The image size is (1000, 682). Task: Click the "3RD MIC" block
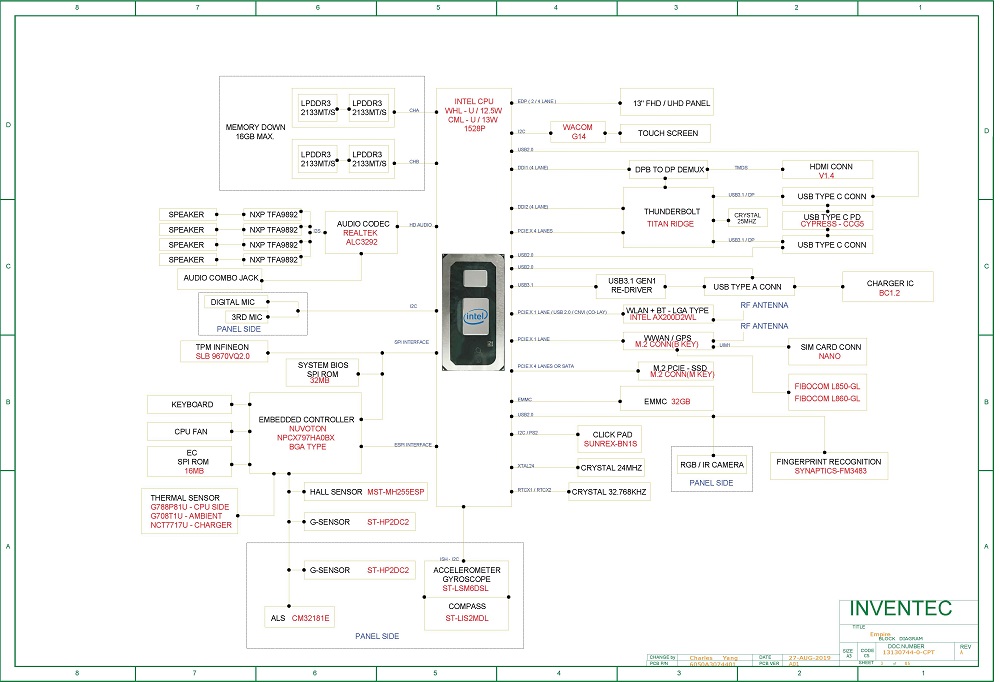[246, 317]
